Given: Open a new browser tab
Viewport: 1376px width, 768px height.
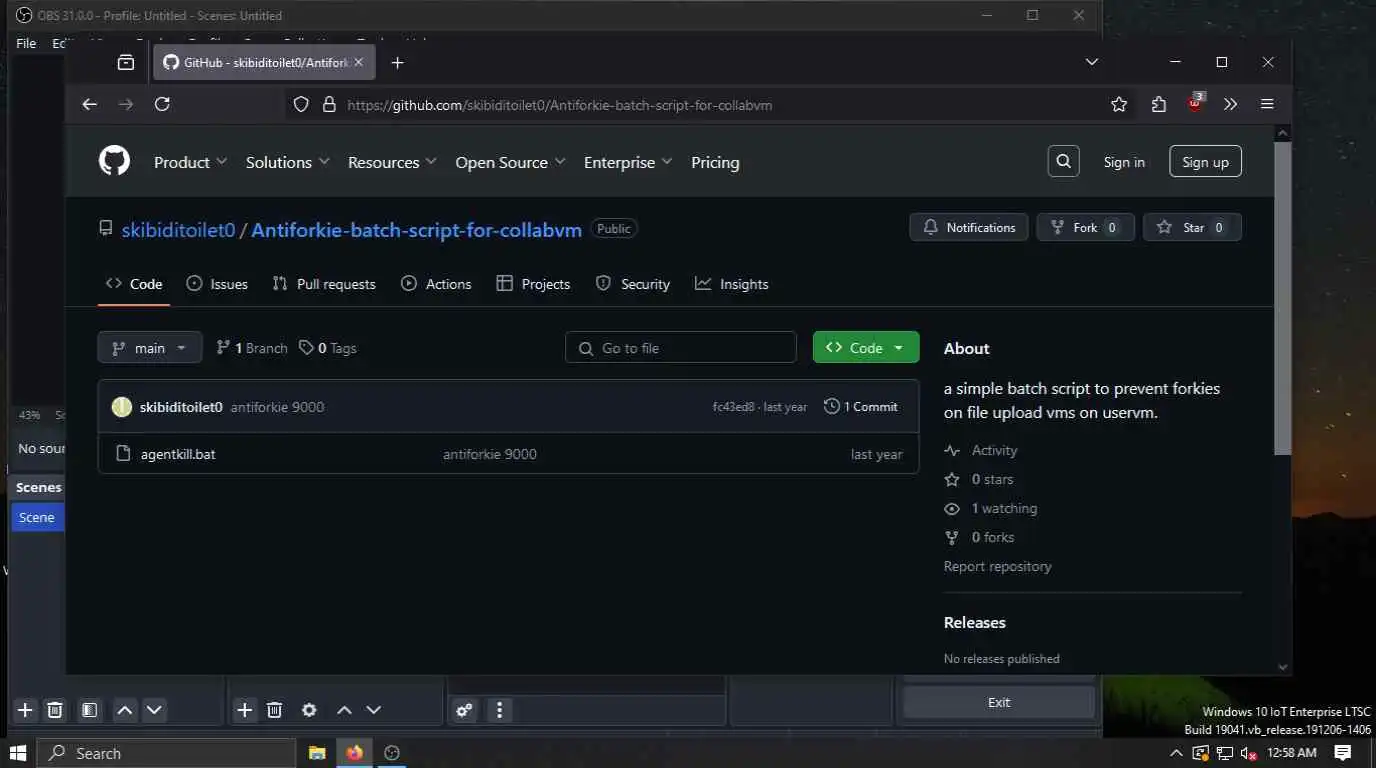Looking at the screenshot, I should (397, 62).
